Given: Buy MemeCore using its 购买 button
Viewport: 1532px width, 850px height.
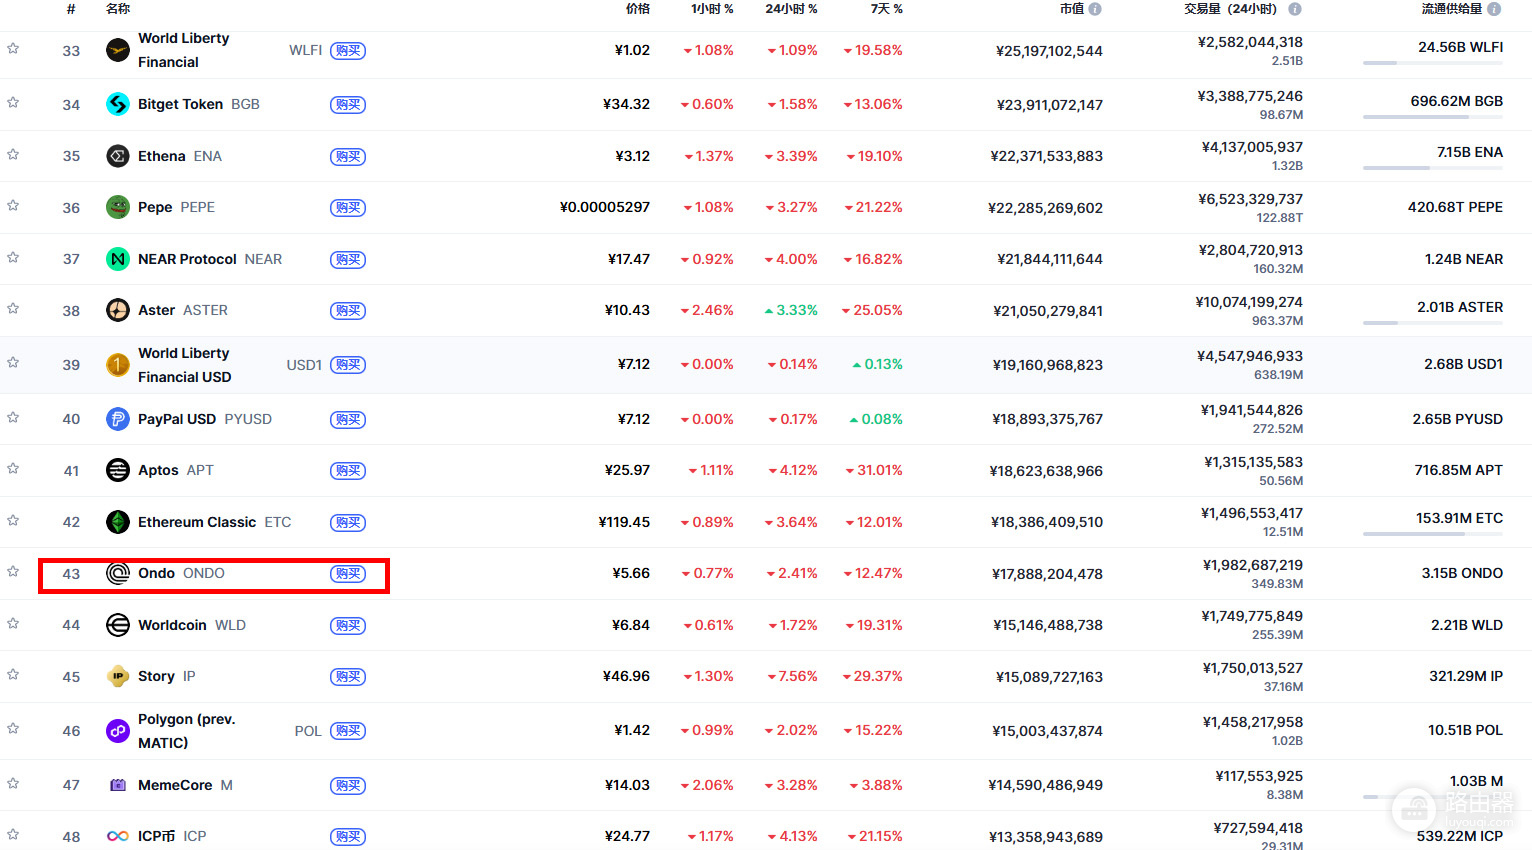Looking at the screenshot, I should [348, 785].
